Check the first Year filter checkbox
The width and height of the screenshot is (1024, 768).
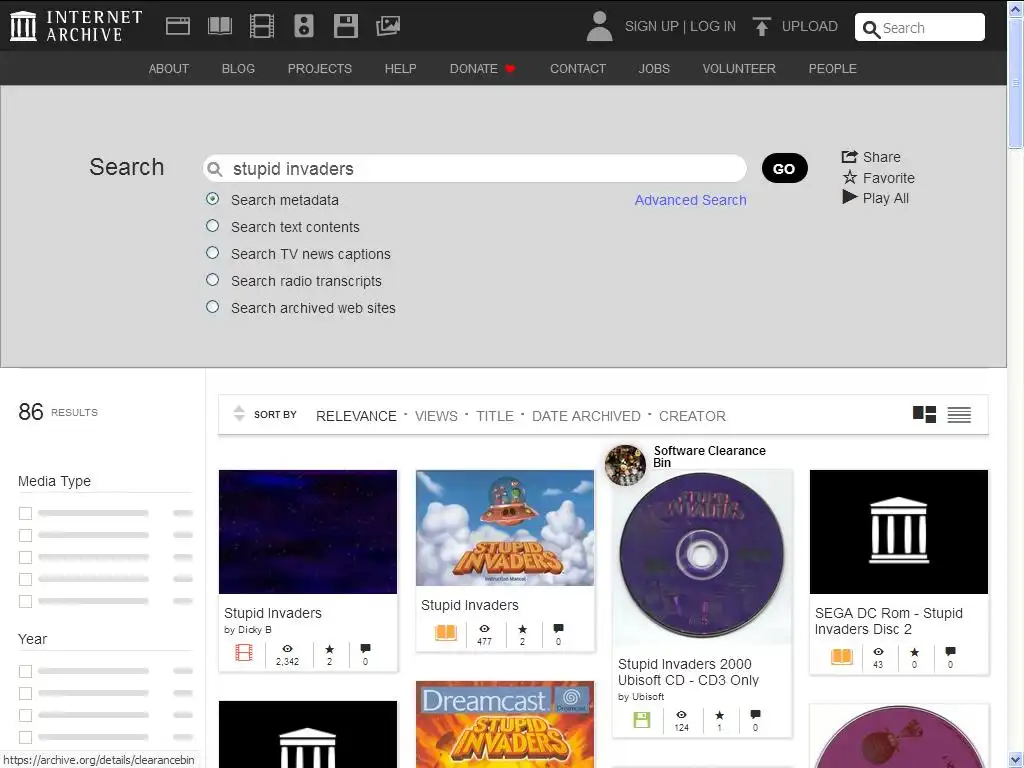pos(25,671)
